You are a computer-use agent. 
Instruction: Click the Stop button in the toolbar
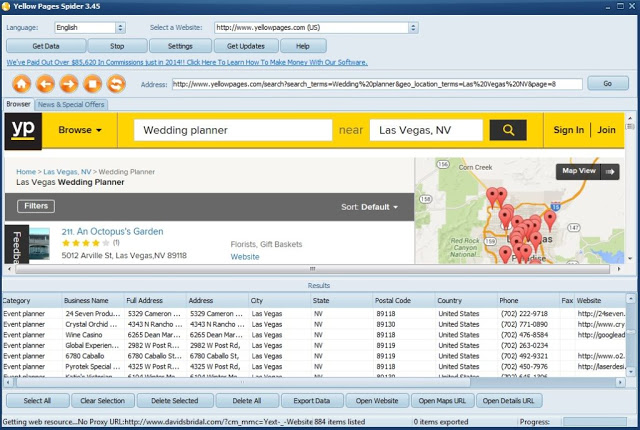[x=117, y=46]
